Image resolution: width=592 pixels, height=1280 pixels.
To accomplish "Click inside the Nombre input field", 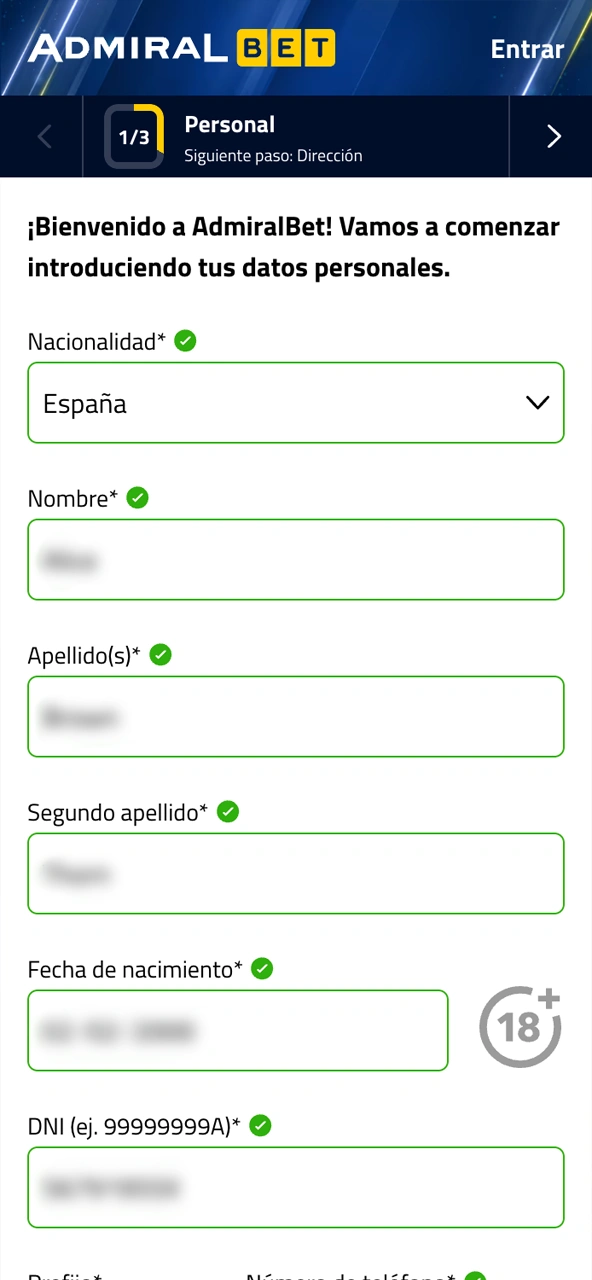I will click(x=296, y=560).
